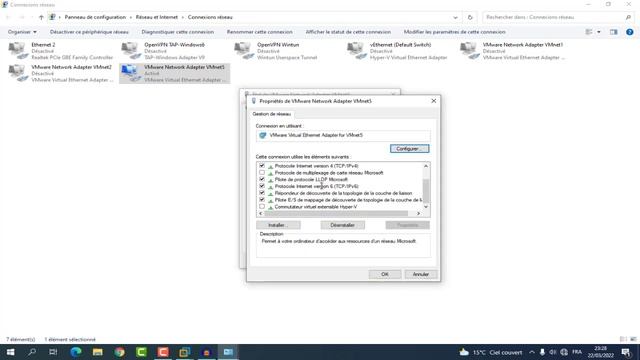Viewport: 640px width, 360px height.
Task: Expand the address bar history dropdown
Action: [x=455, y=17]
